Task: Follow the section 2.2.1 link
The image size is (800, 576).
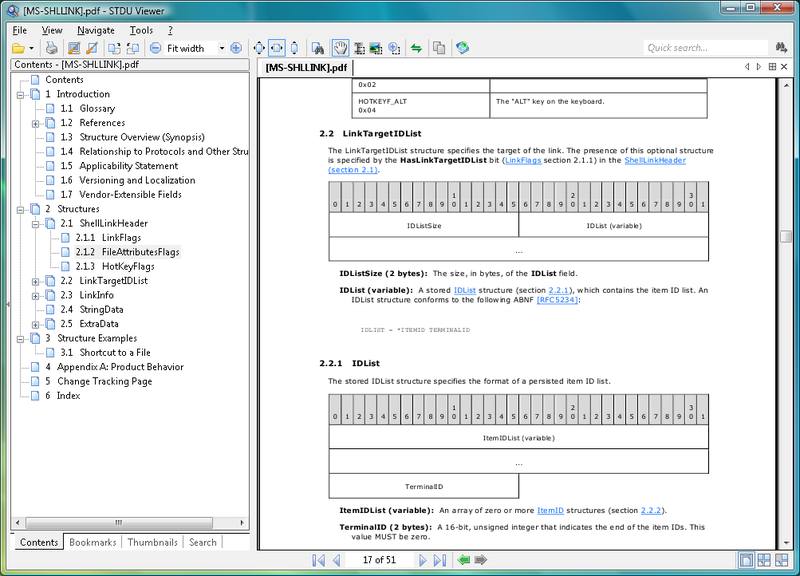Action: coord(559,290)
